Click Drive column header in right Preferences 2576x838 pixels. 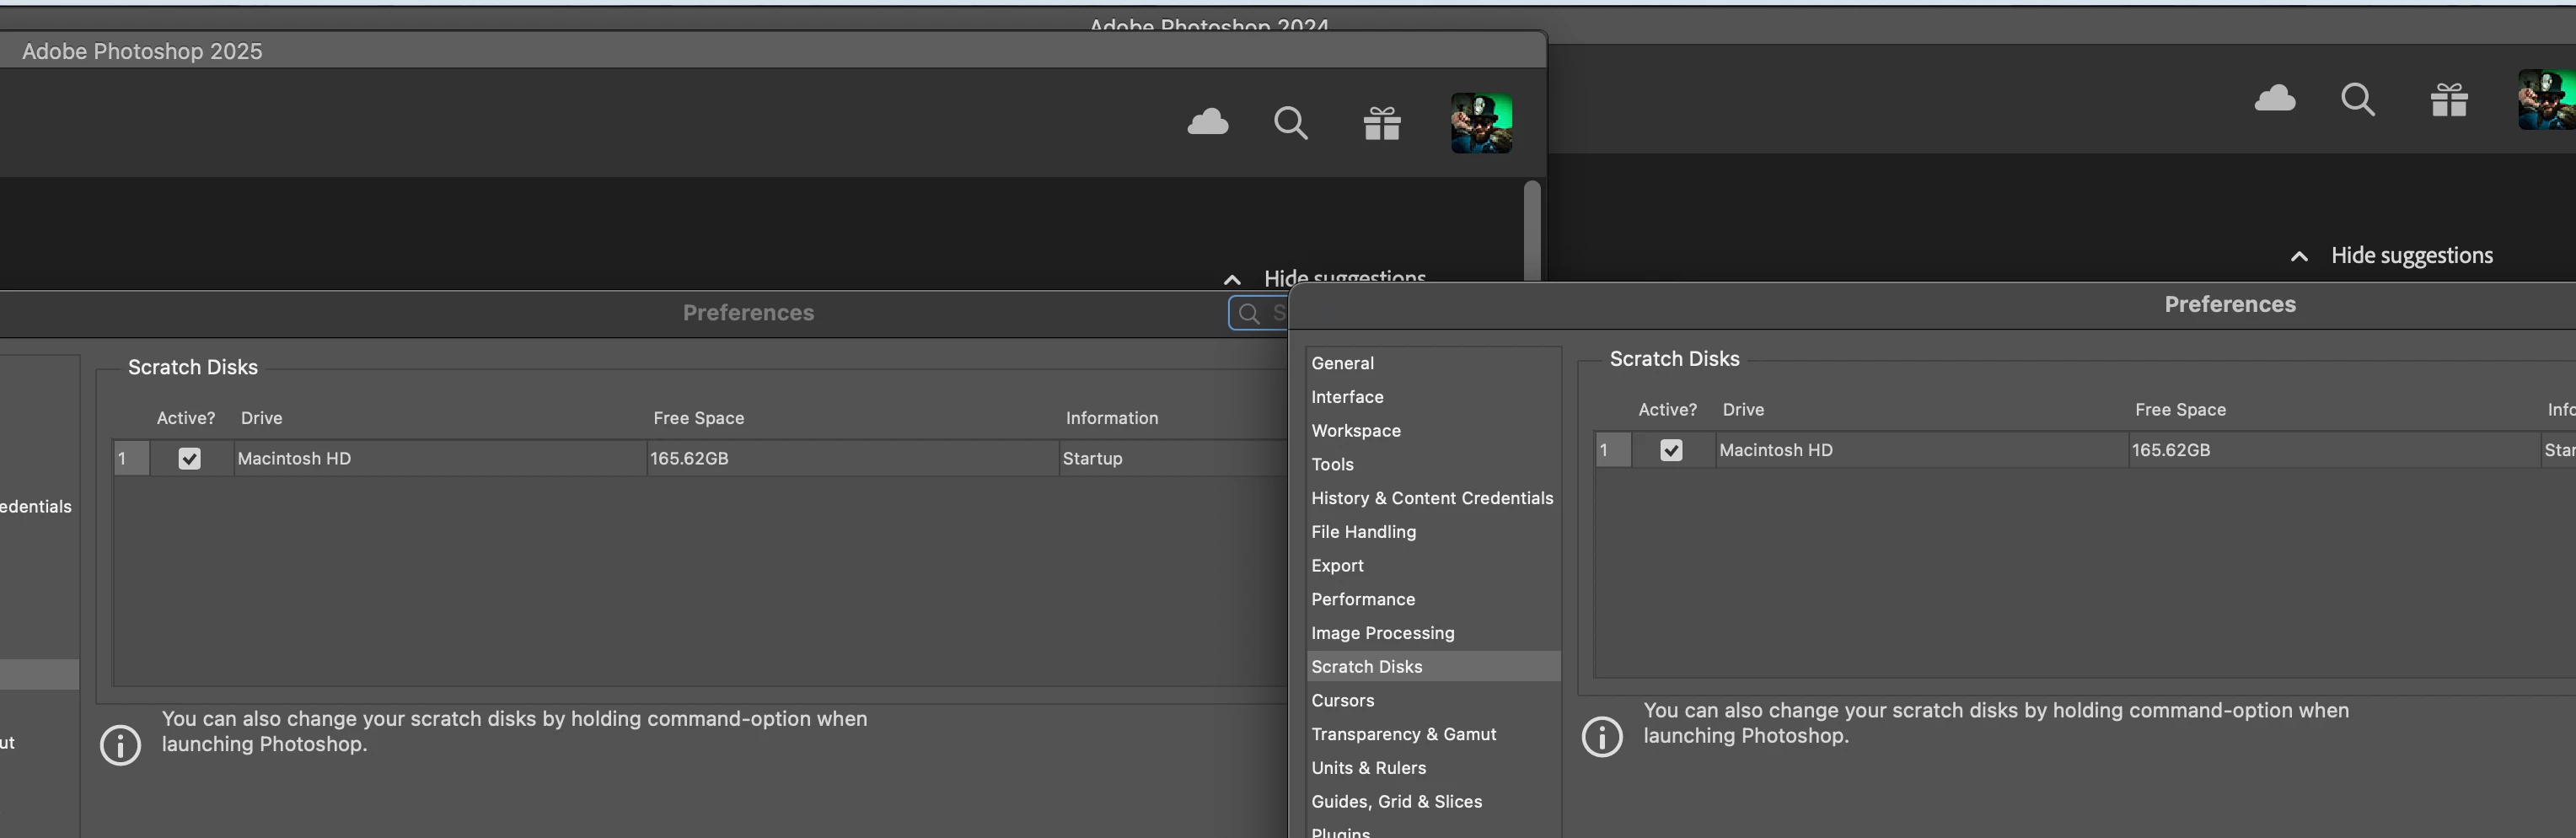pyautogui.click(x=1743, y=410)
